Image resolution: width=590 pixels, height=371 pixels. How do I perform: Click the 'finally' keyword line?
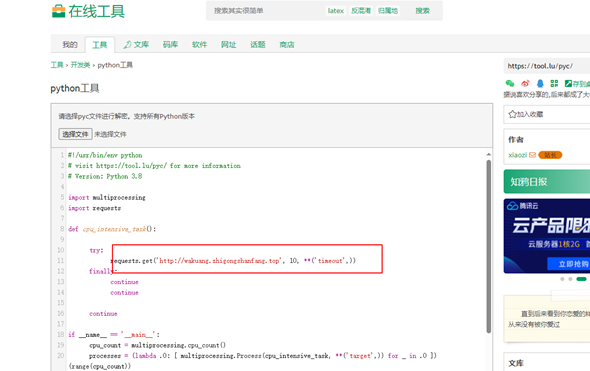click(x=102, y=271)
